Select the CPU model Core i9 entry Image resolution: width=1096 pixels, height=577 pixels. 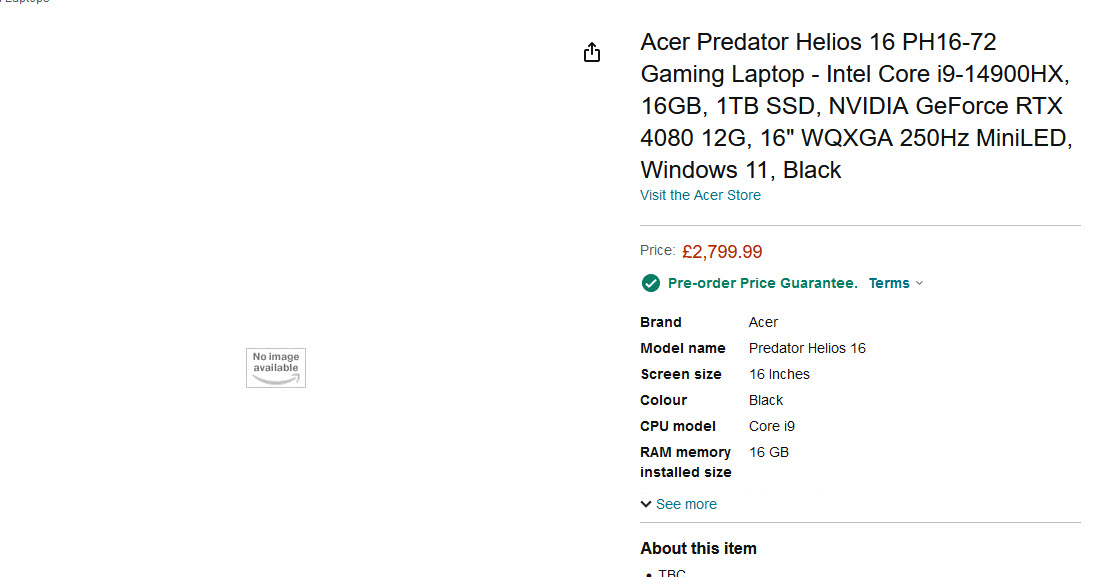[771, 426]
